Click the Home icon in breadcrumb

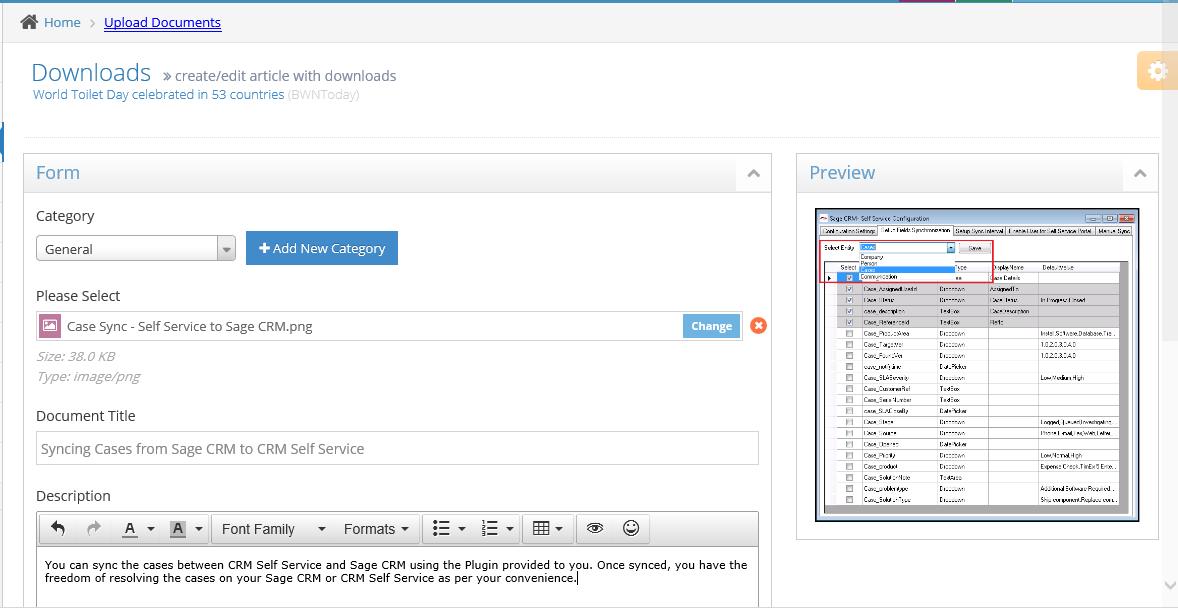(29, 22)
